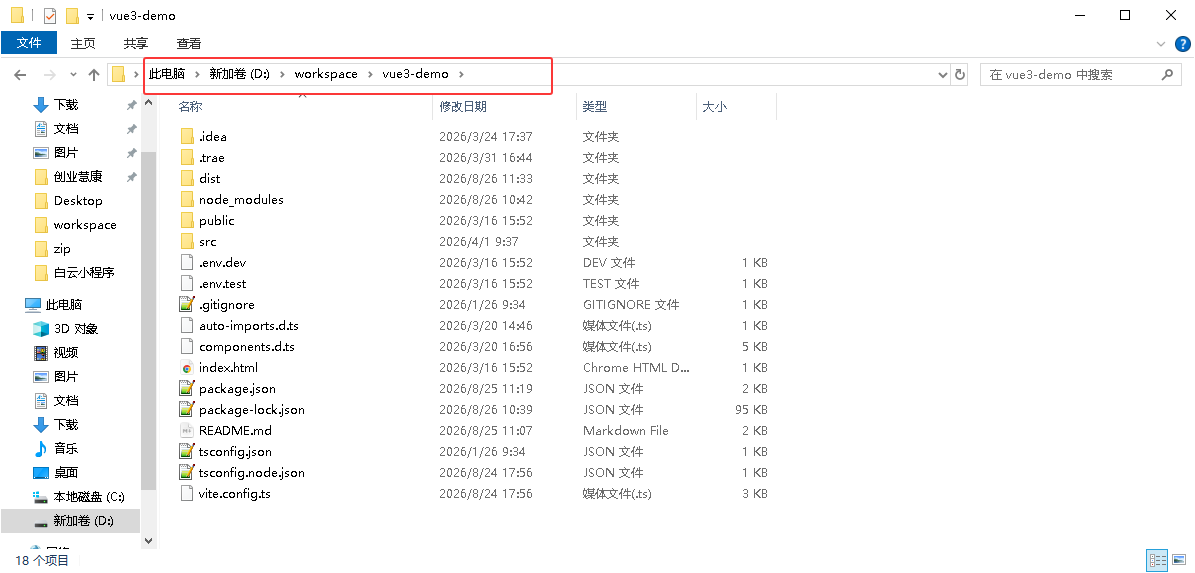Image resolution: width=1195 pixels, height=573 pixels.
Task: Click the navigation pane scrollbar up arrow
Action: point(148,101)
